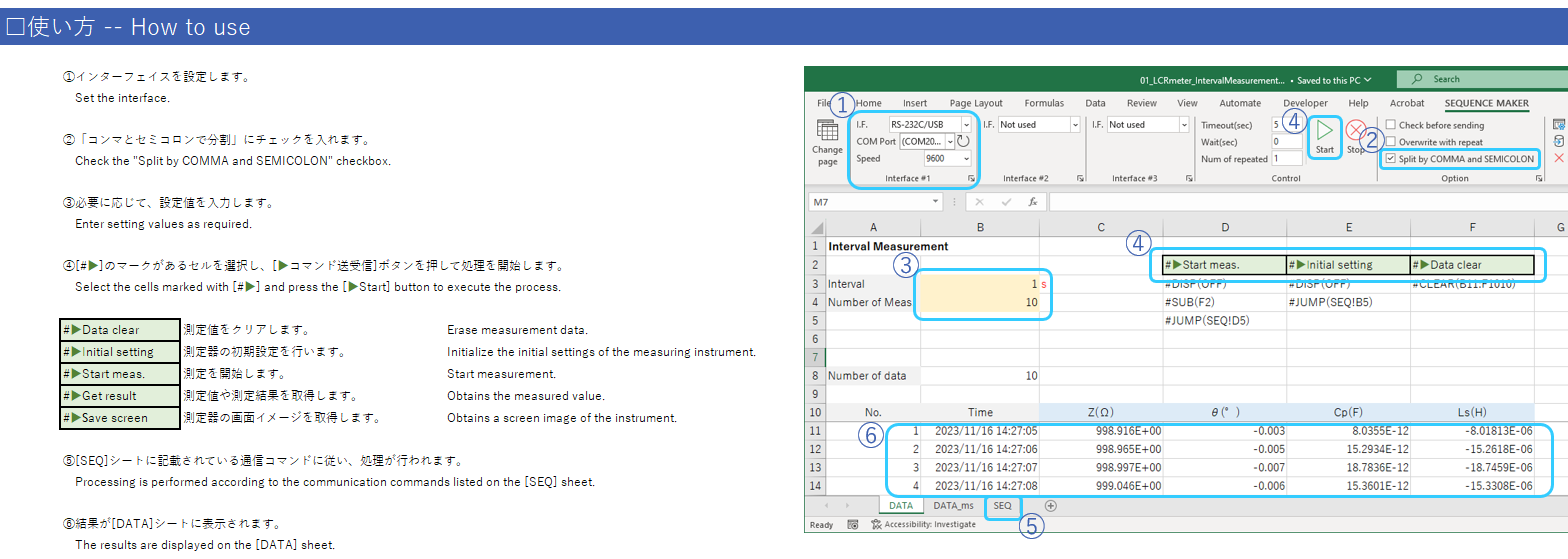Open Interface #3 Not used dropdown
1568x559 pixels.
1183,125
